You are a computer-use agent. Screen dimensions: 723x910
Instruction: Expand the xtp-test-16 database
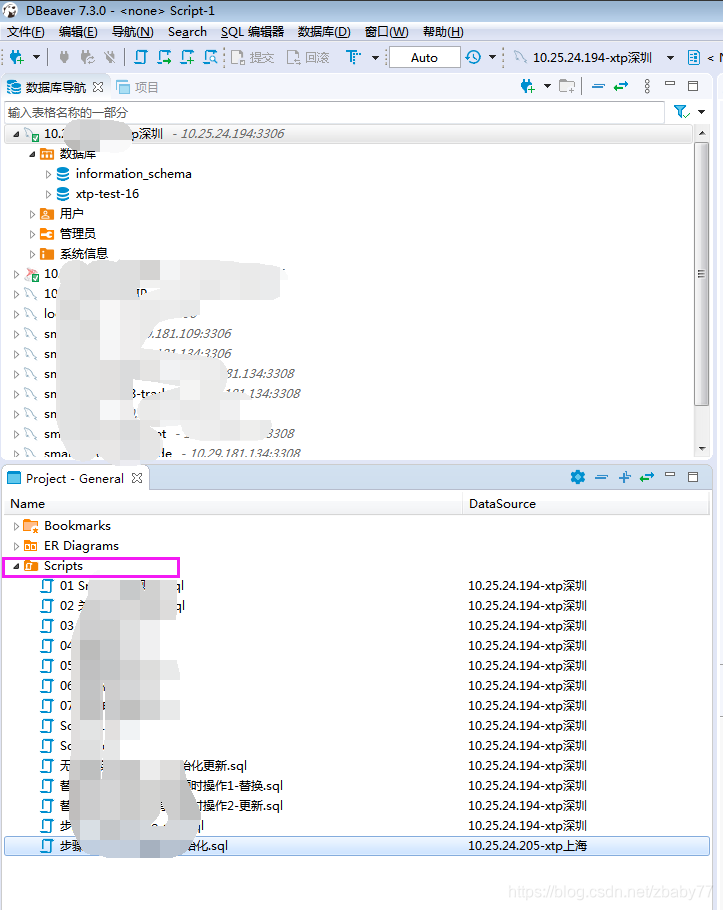[x=48, y=194]
